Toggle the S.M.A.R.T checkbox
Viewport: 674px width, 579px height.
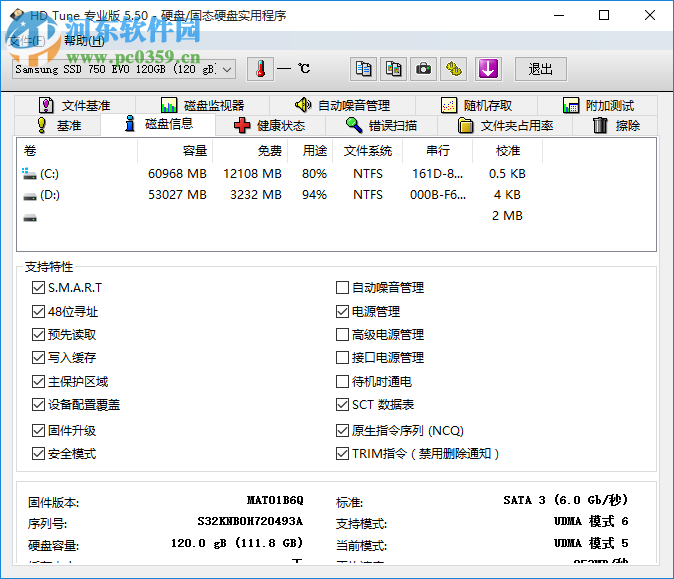point(38,288)
